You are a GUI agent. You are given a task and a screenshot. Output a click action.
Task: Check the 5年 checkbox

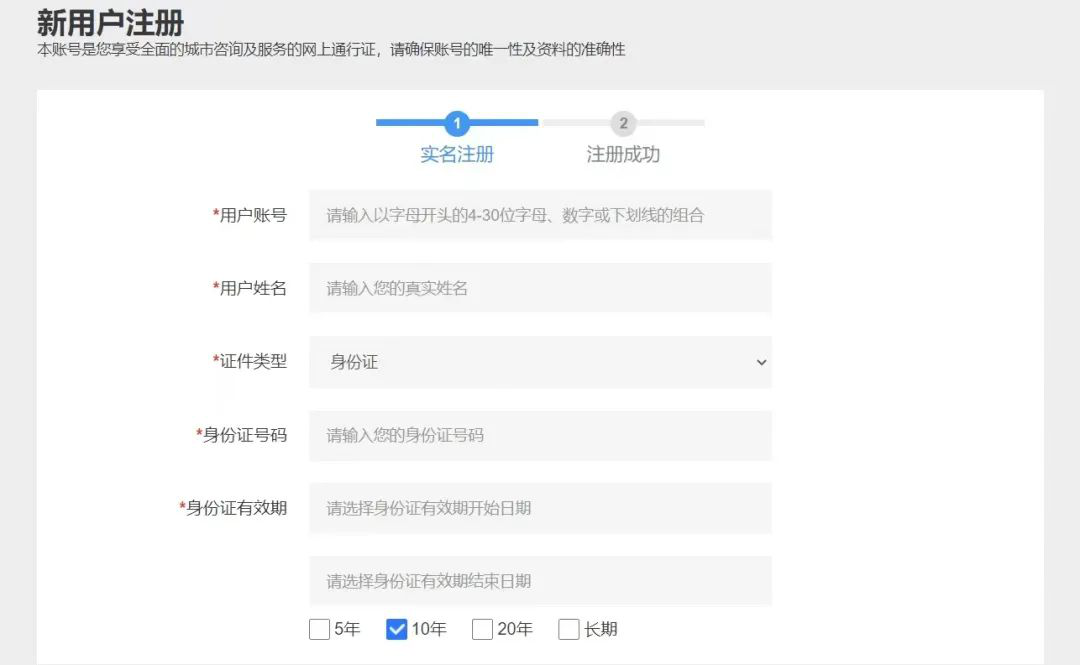pyautogui.click(x=319, y=629)
